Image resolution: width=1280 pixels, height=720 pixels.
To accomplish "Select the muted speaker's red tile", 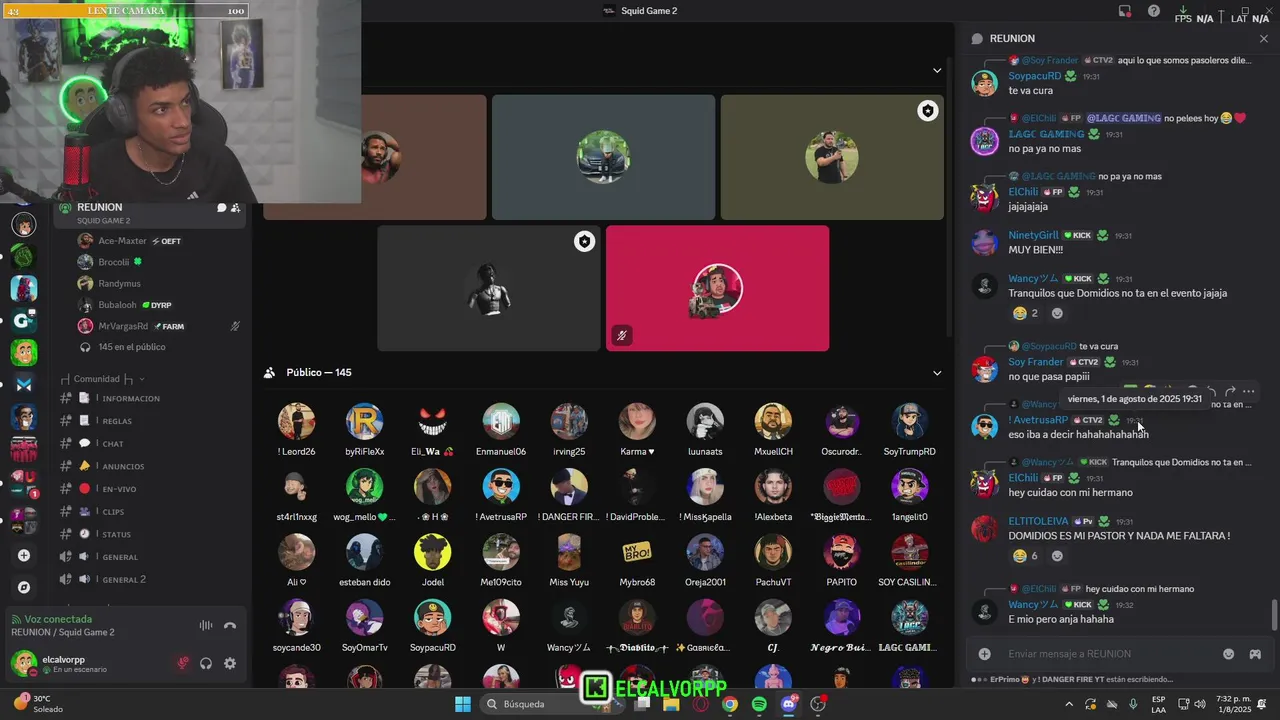I will point(717,288).
